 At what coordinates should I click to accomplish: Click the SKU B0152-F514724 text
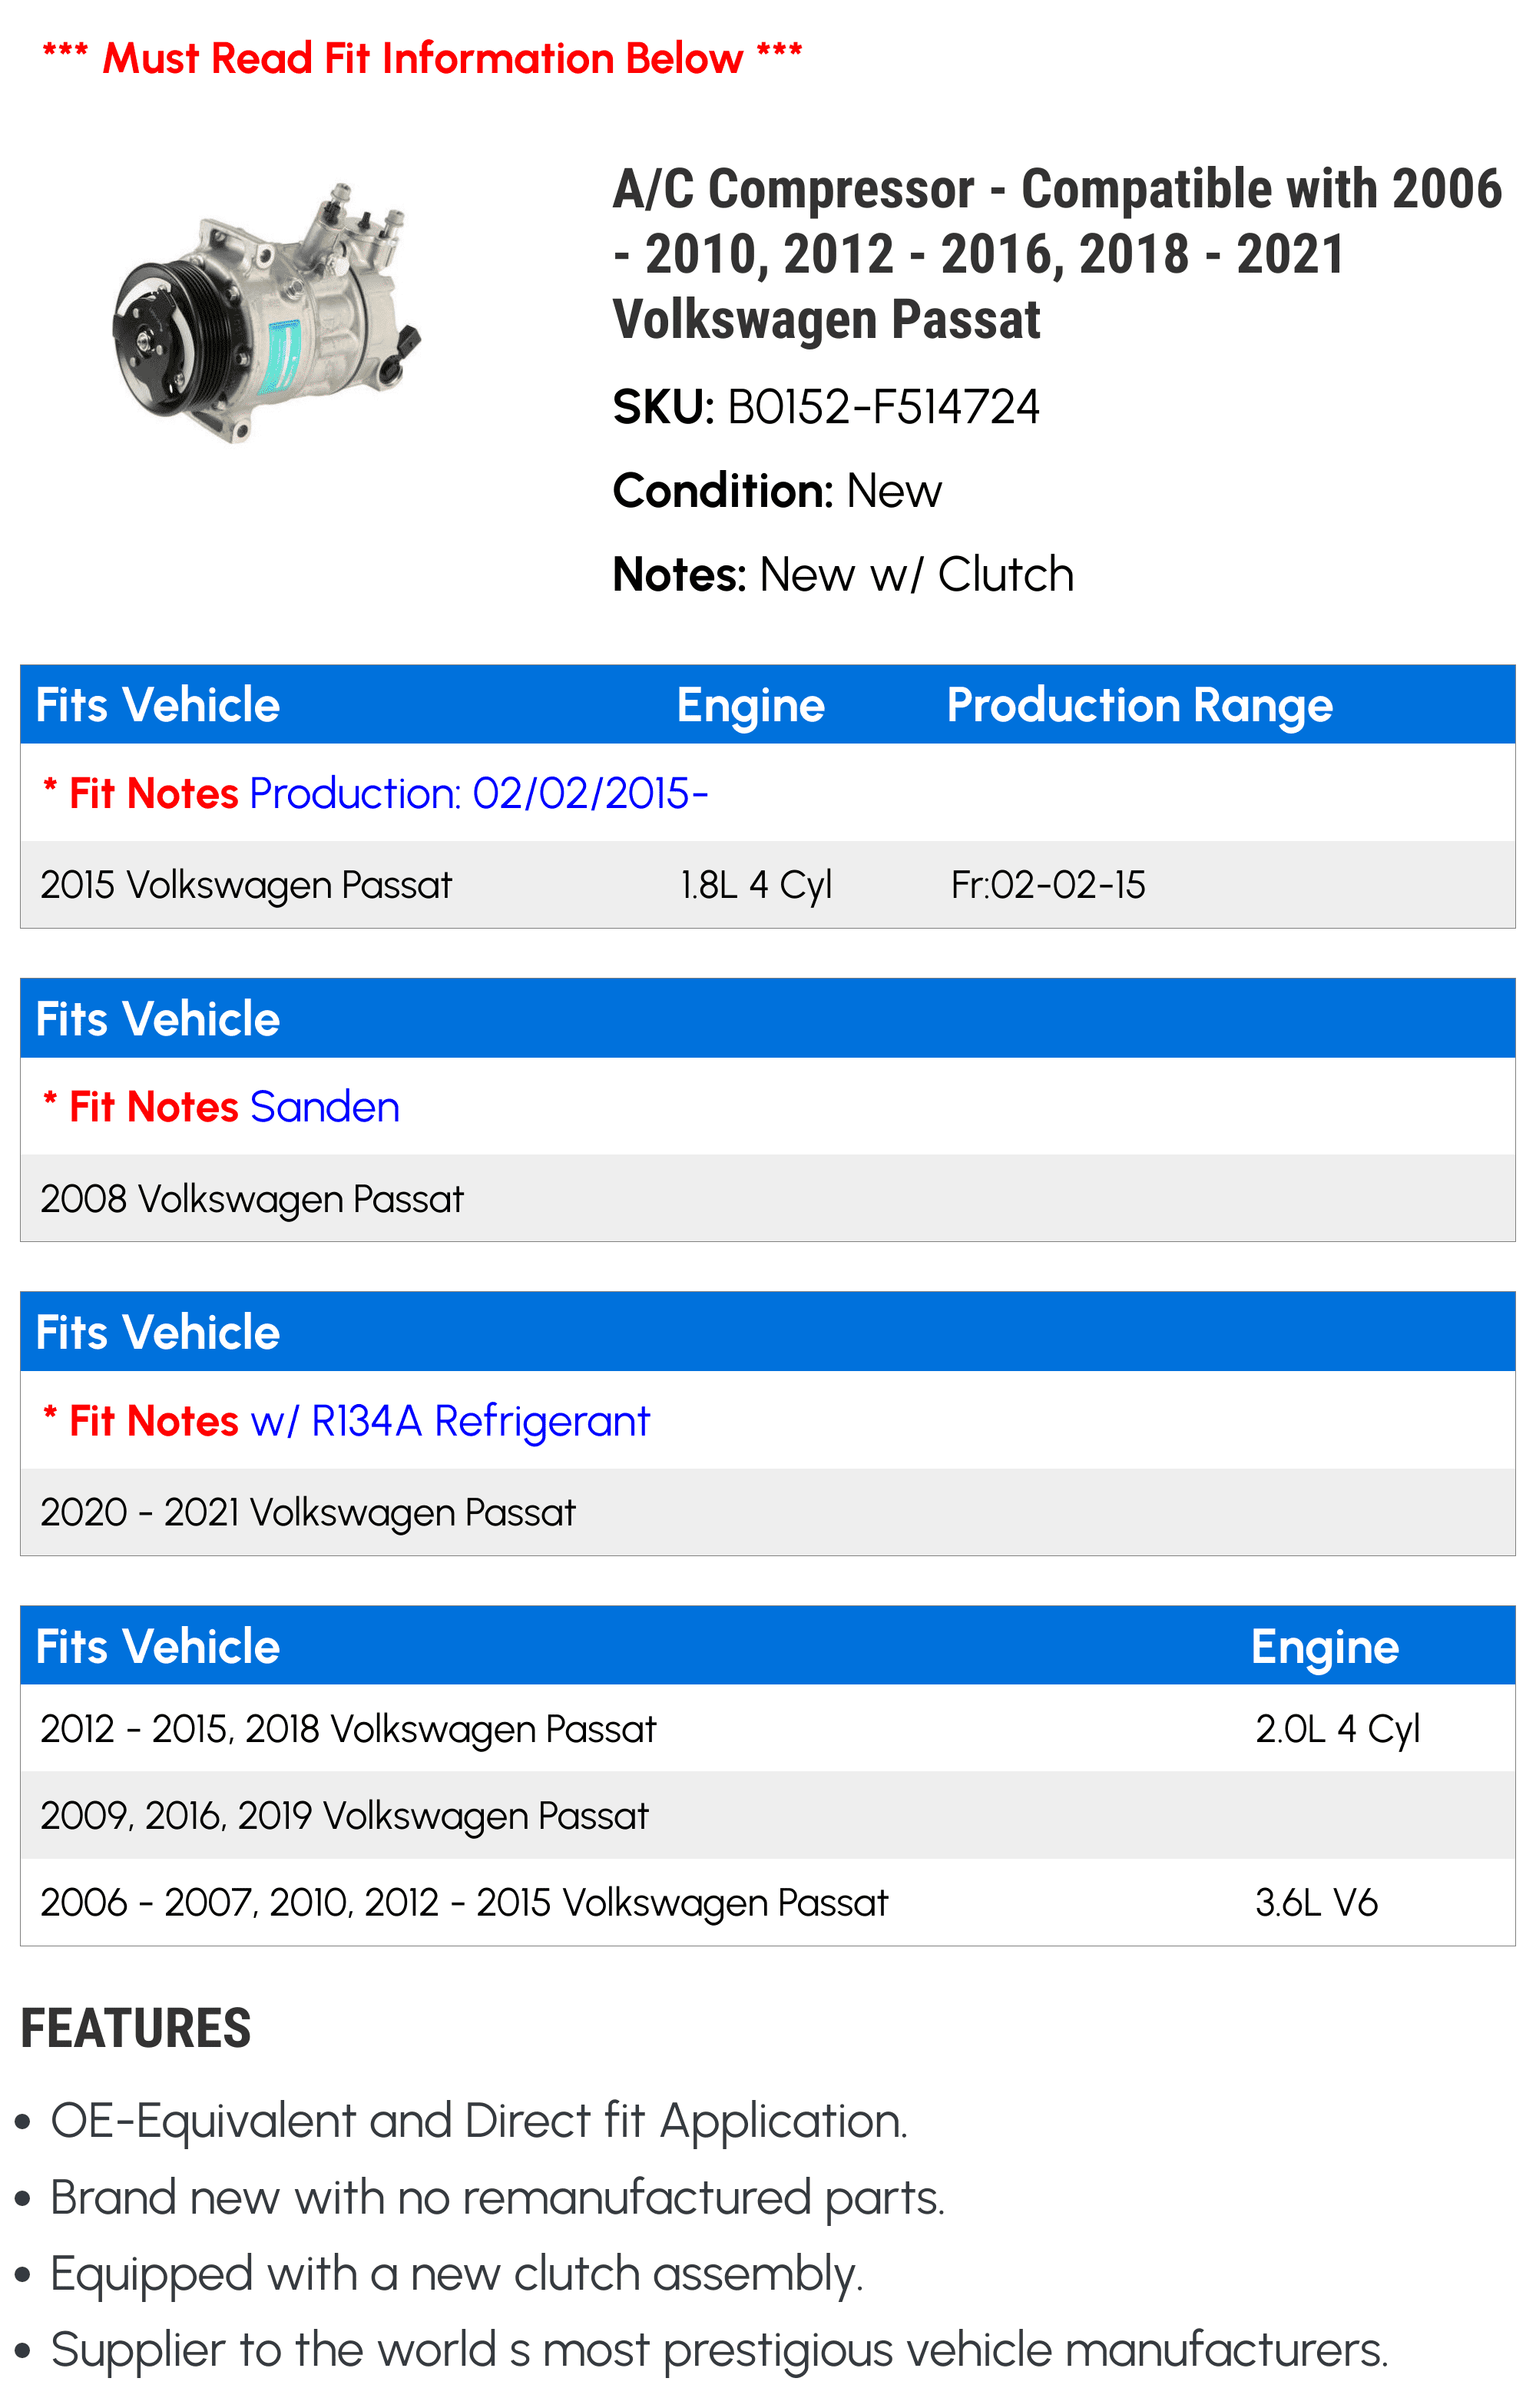826,407
